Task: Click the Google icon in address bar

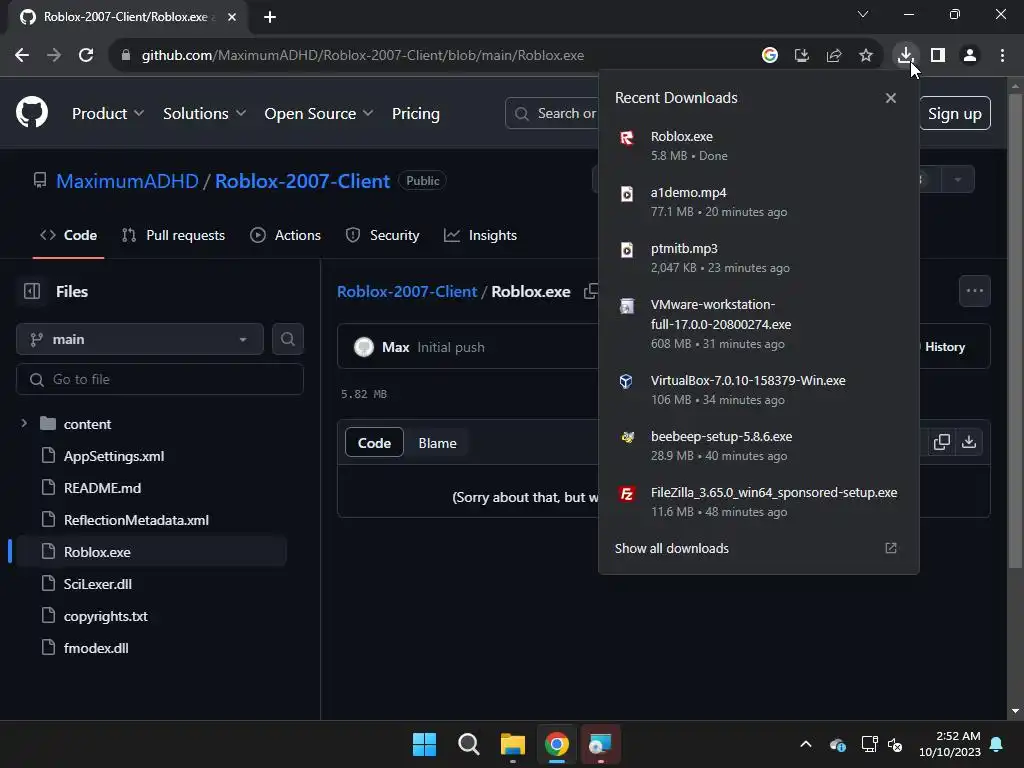Action: coord(769,55)
